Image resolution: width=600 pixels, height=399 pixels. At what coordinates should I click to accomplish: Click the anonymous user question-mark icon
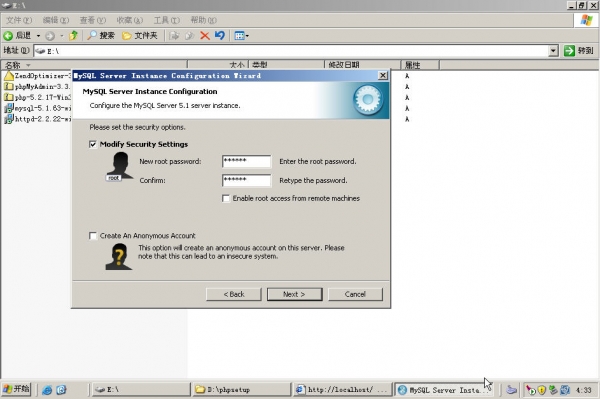119,257
